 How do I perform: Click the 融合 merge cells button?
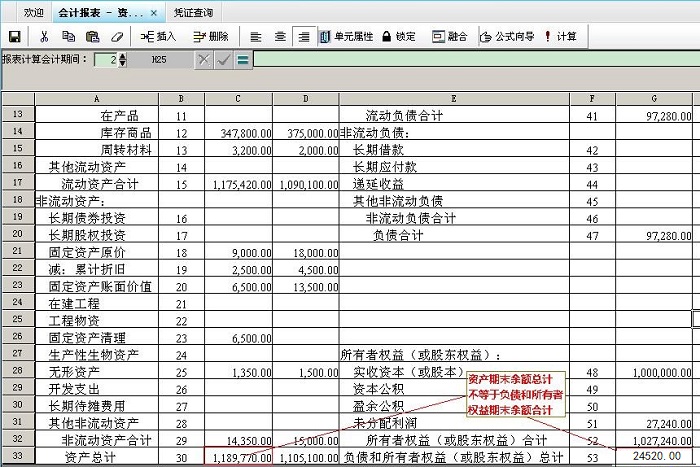(x=450, y=37)
